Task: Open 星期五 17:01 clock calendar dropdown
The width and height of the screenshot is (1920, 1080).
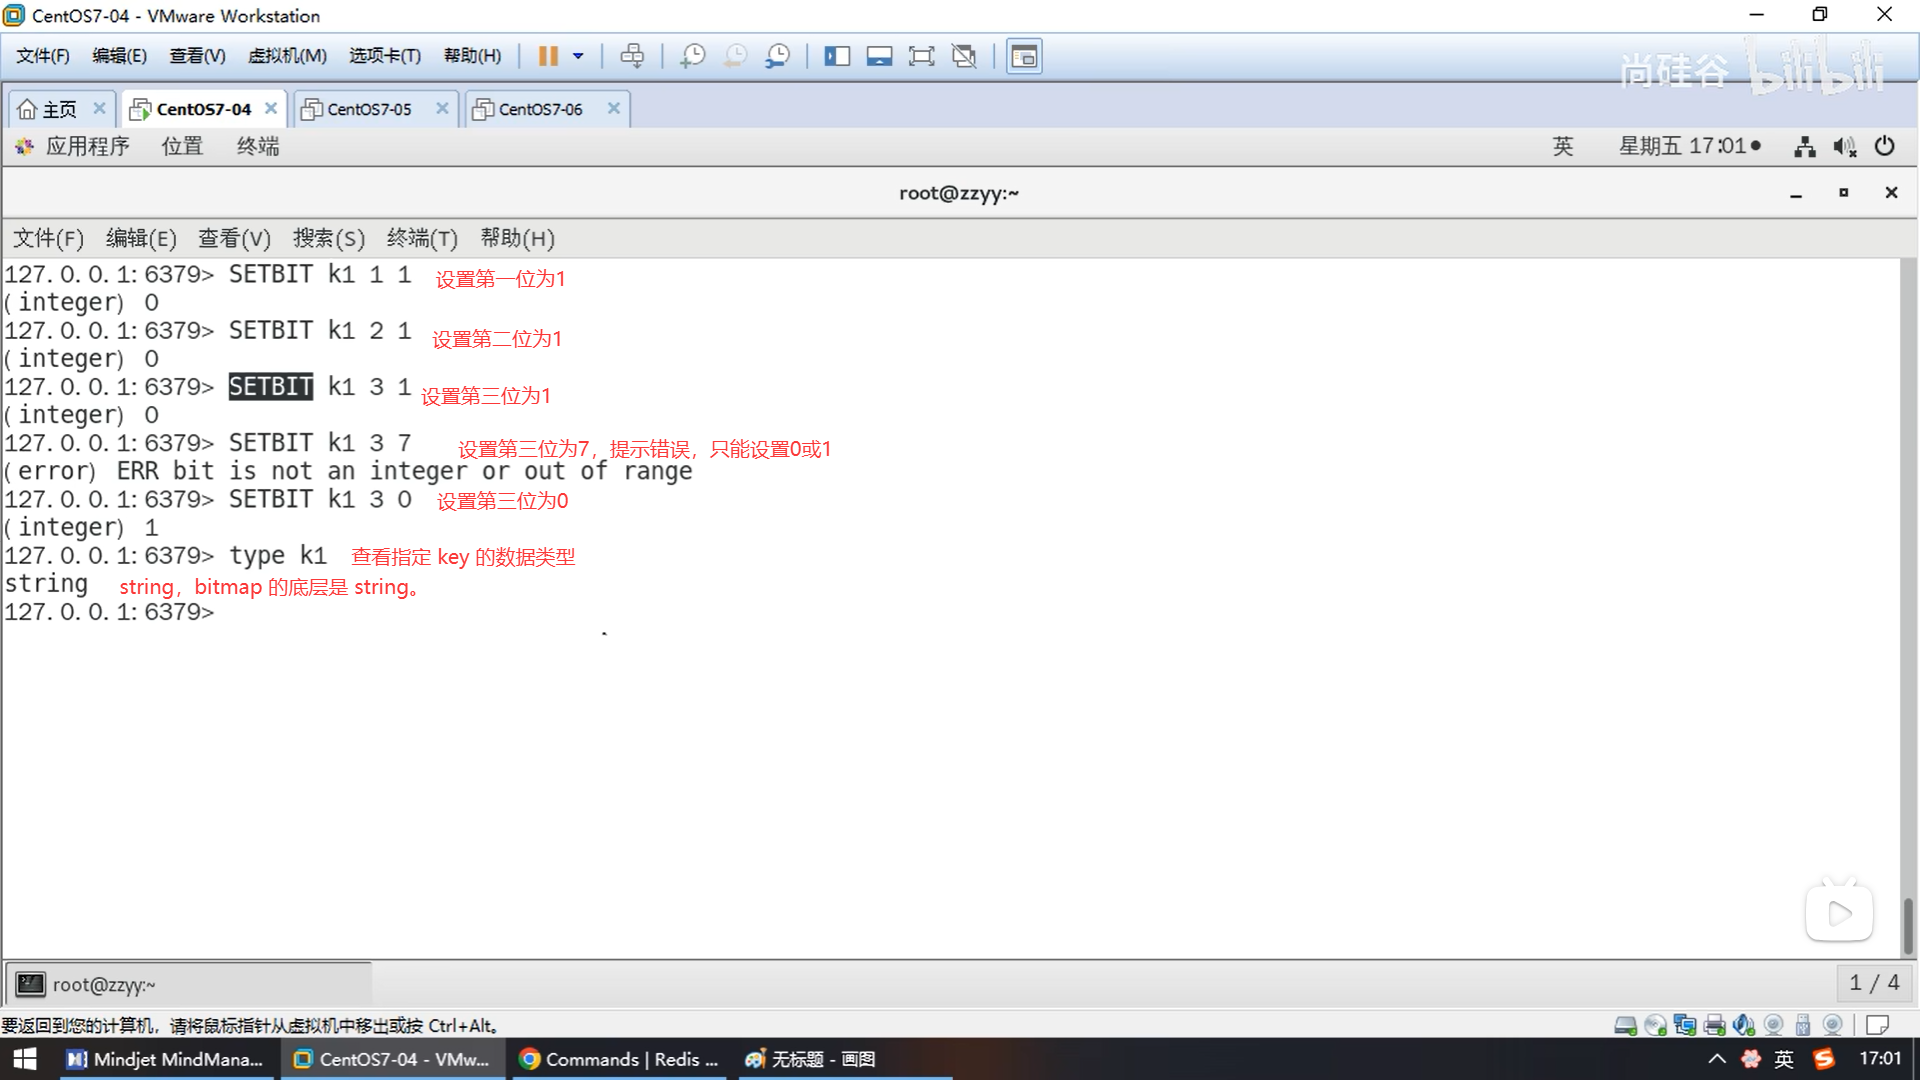Action: tap(1689, 146)
